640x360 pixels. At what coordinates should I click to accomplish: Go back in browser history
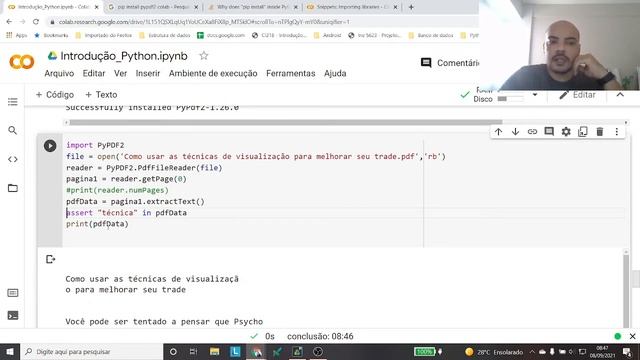9,22
